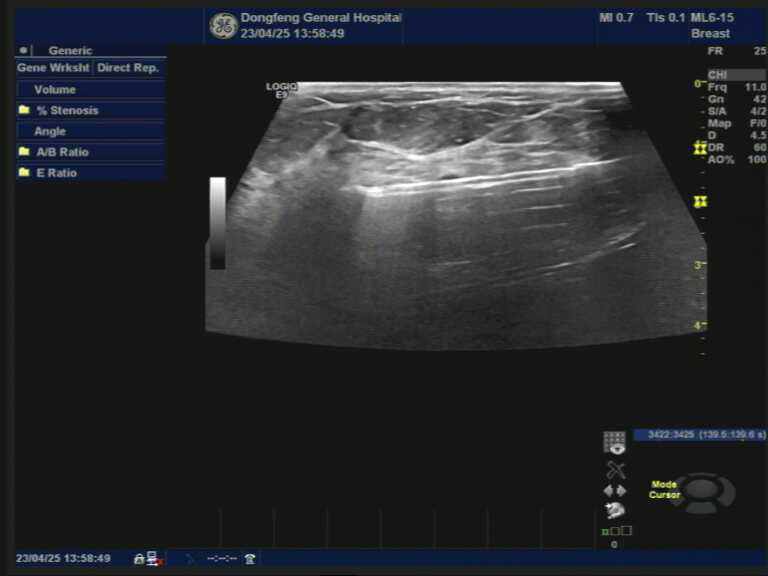Click the GE logo in the header
The width and height of the screenshot is (768, 576).
(223, 26)
